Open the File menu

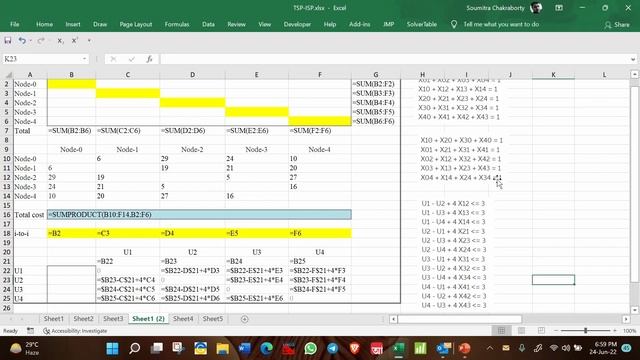15,24
